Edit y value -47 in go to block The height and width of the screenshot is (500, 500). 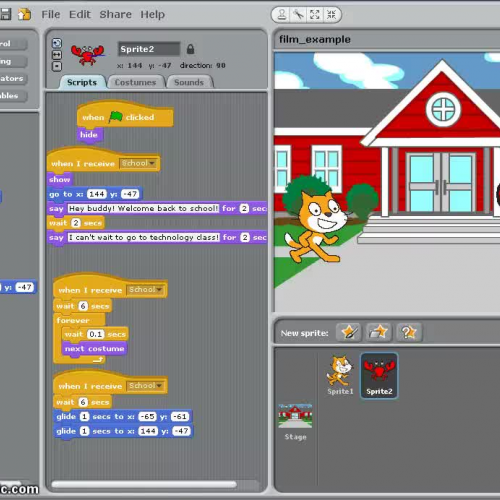click(130, 194)
